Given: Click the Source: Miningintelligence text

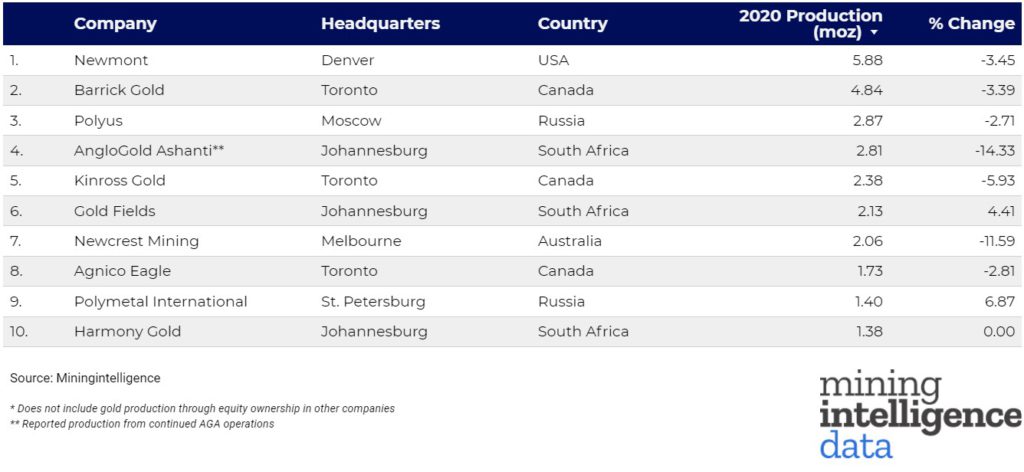Looking at the screenshot, I should [85, 378].
